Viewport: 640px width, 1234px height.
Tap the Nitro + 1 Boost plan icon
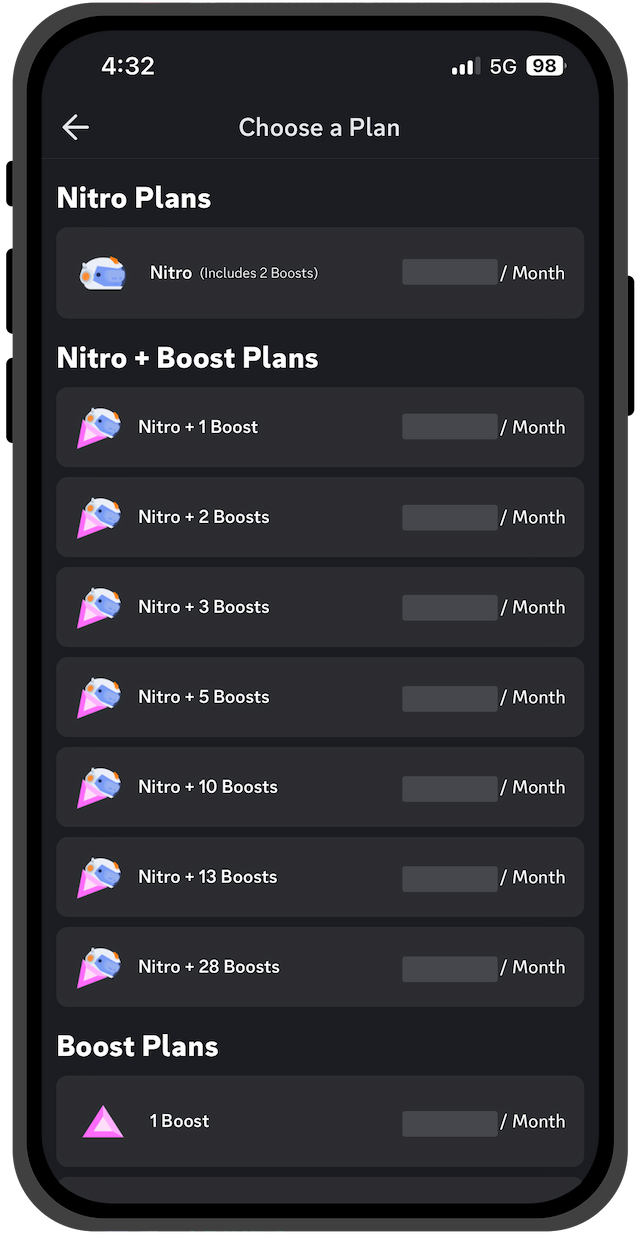click(99, 427)
